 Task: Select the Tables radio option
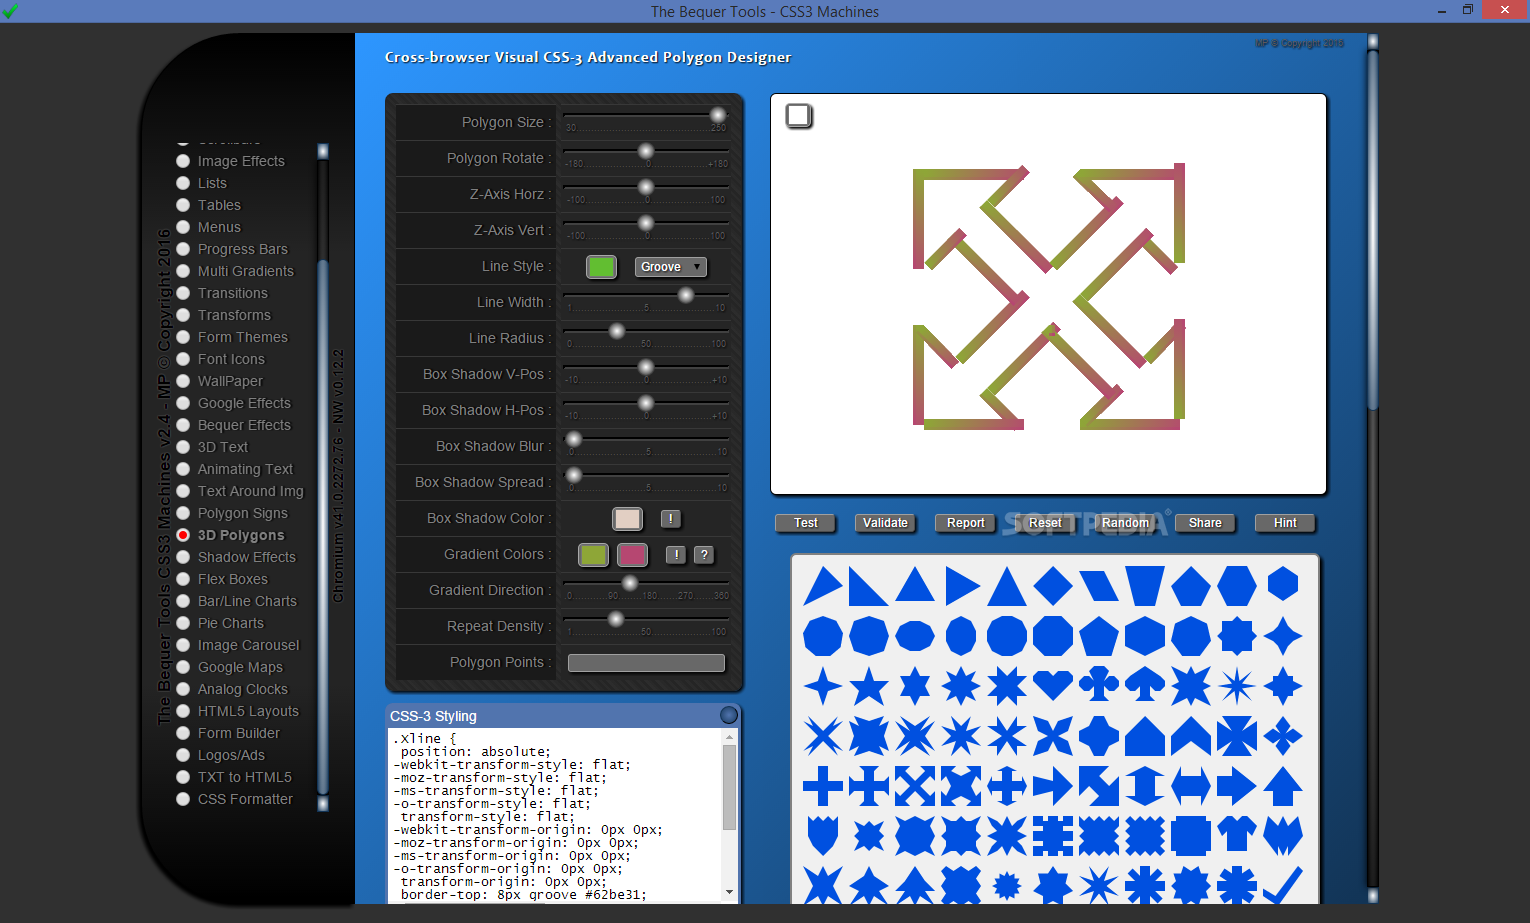(183, 205)
